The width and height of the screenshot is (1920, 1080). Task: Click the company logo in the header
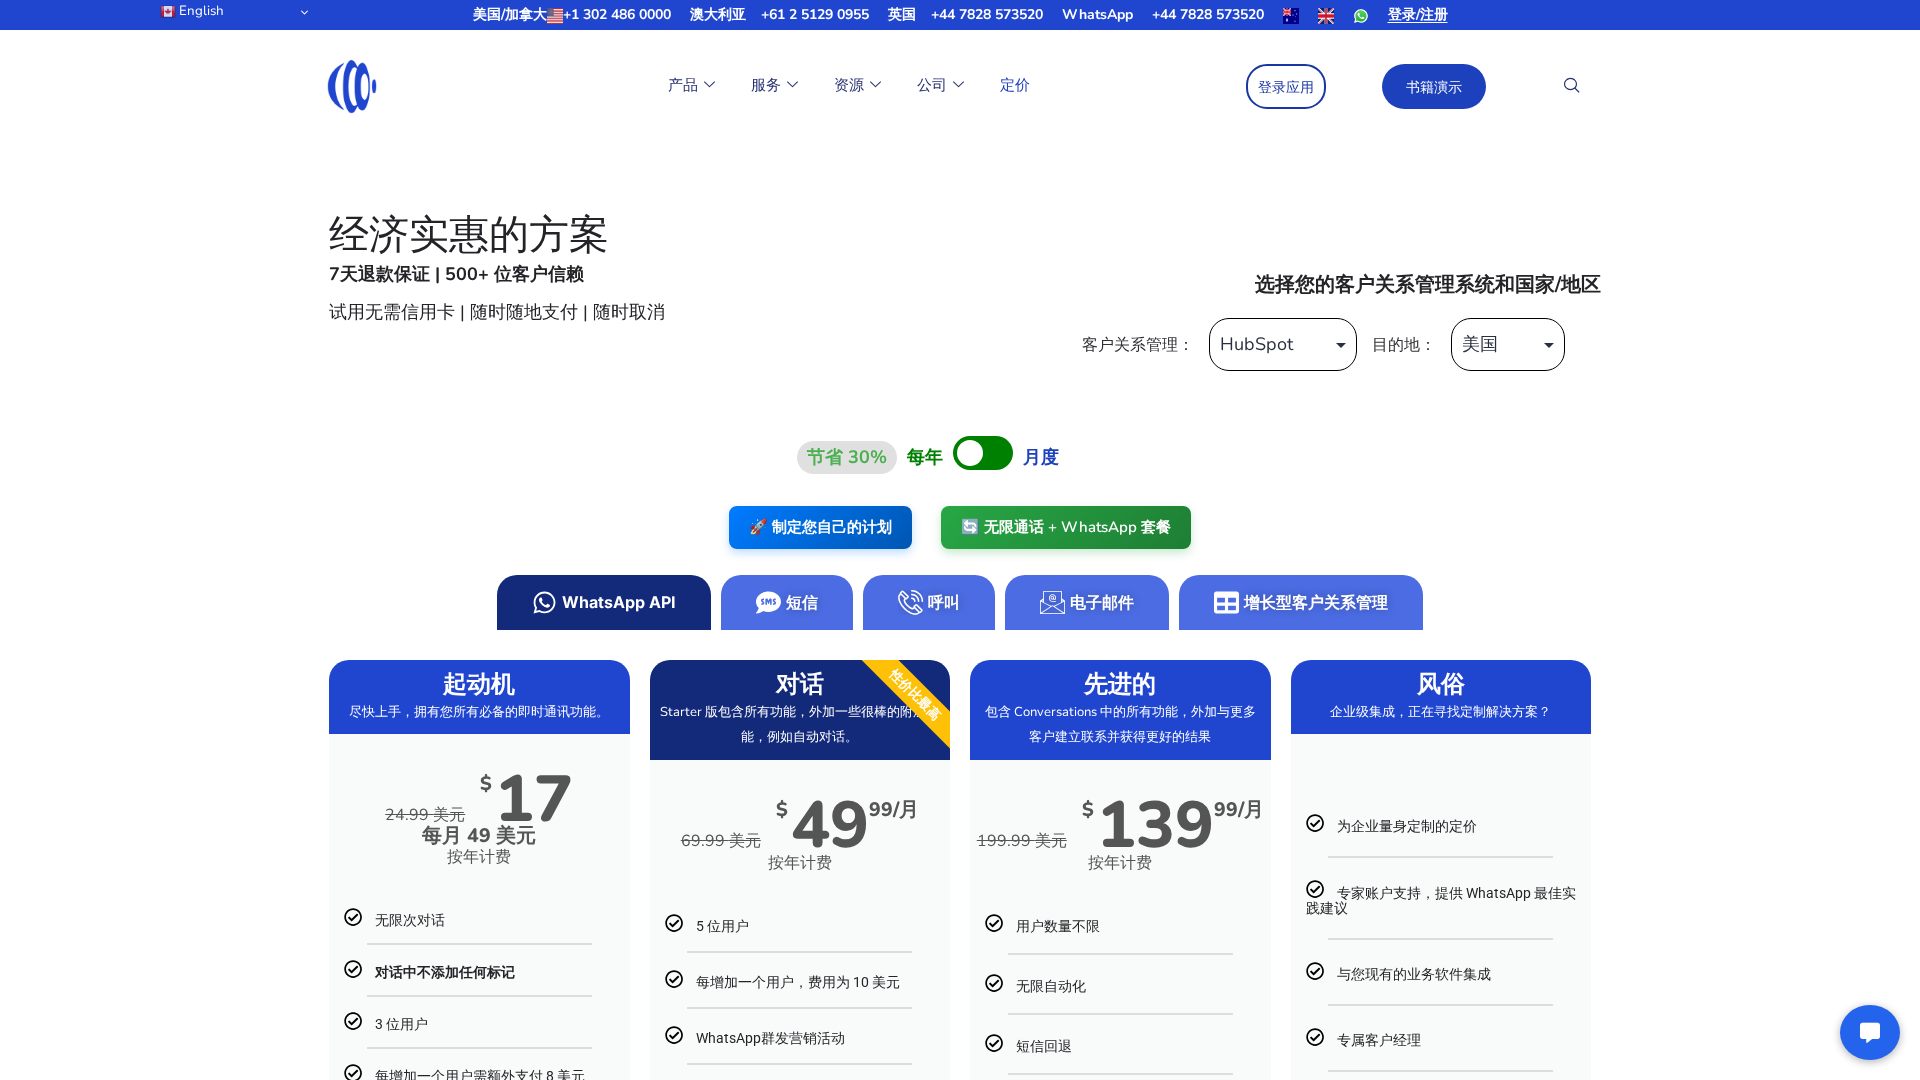click(352, 86)
